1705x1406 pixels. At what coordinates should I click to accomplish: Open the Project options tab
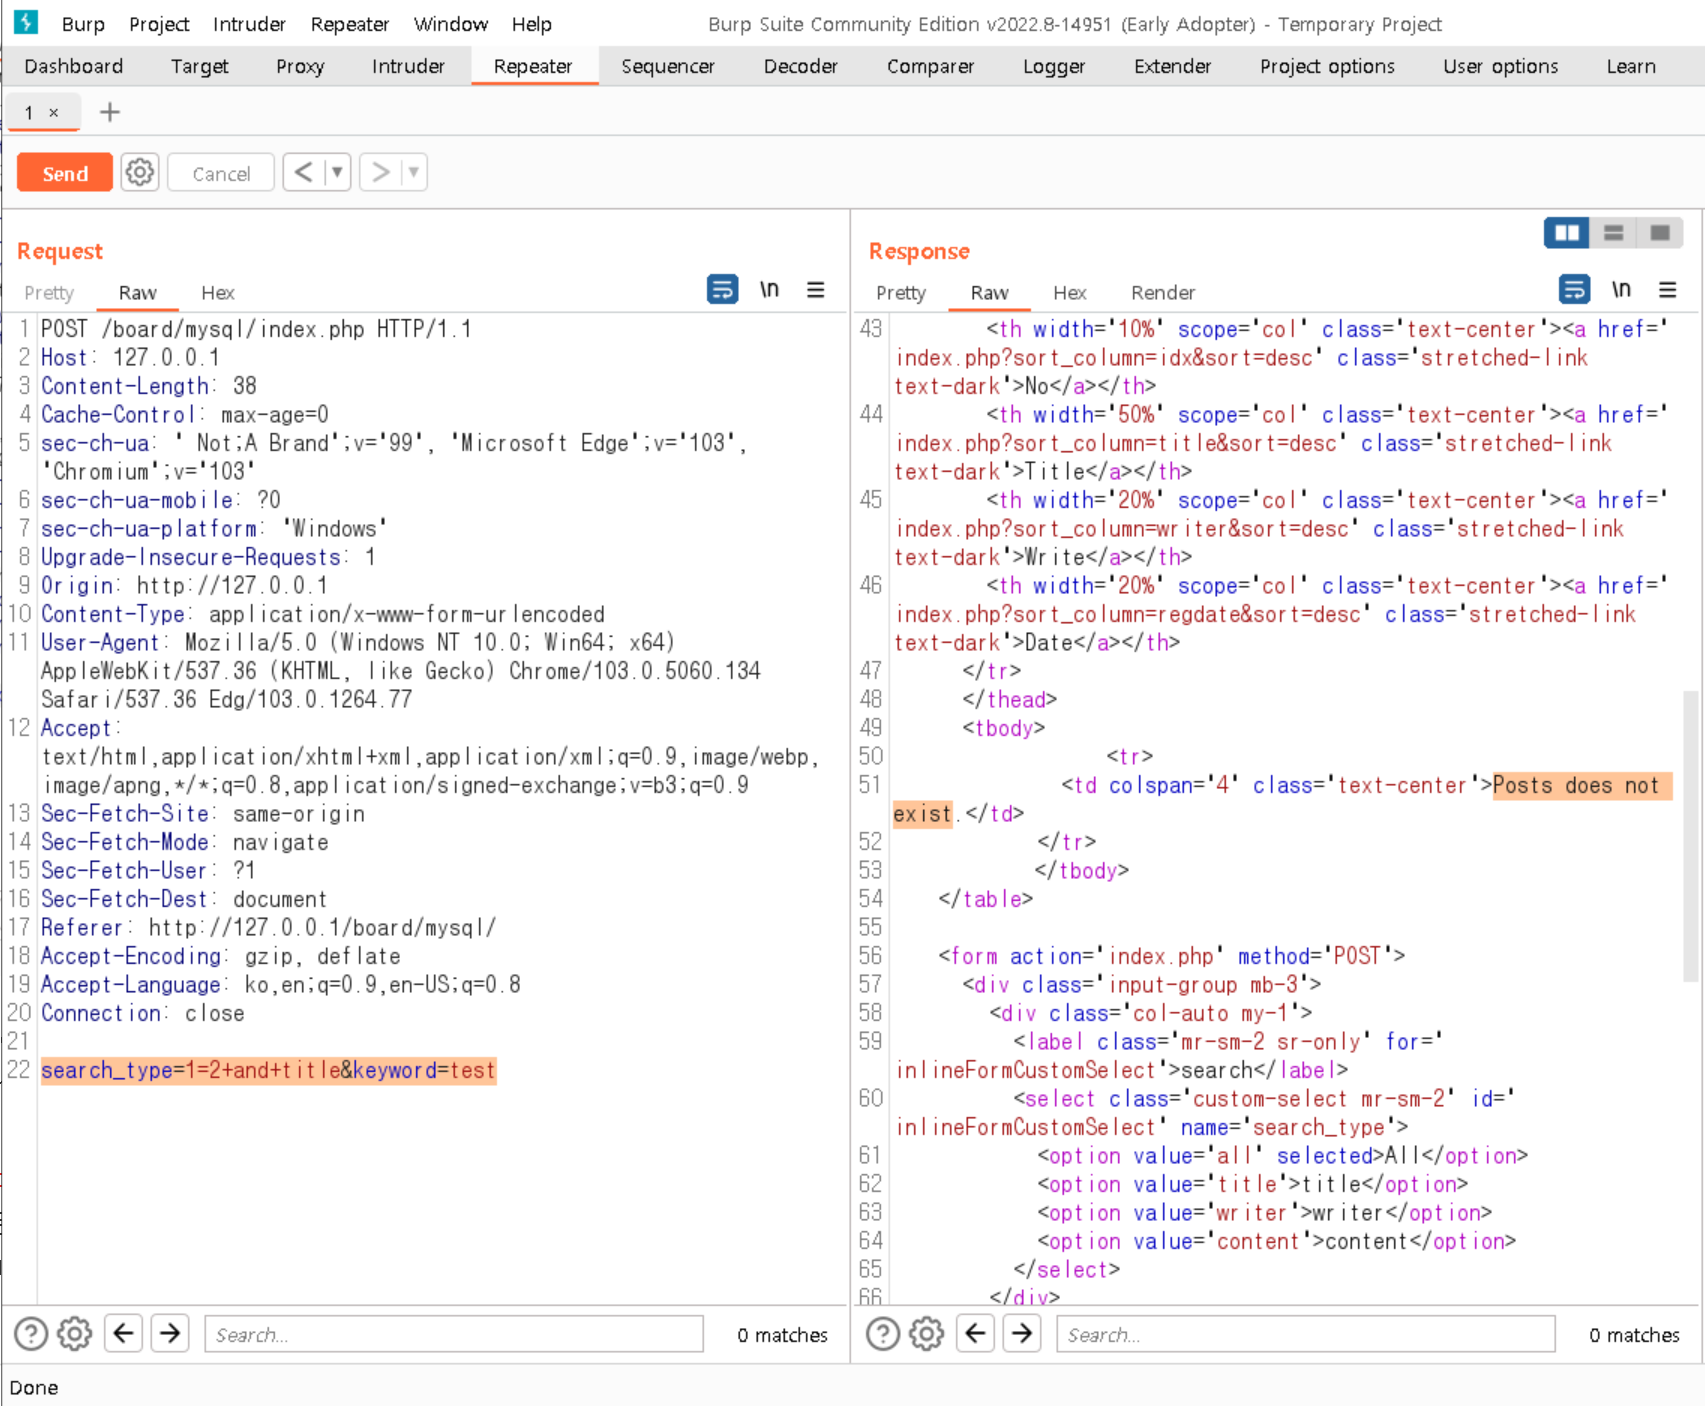pyautogui.click(x=1327, y=66)
